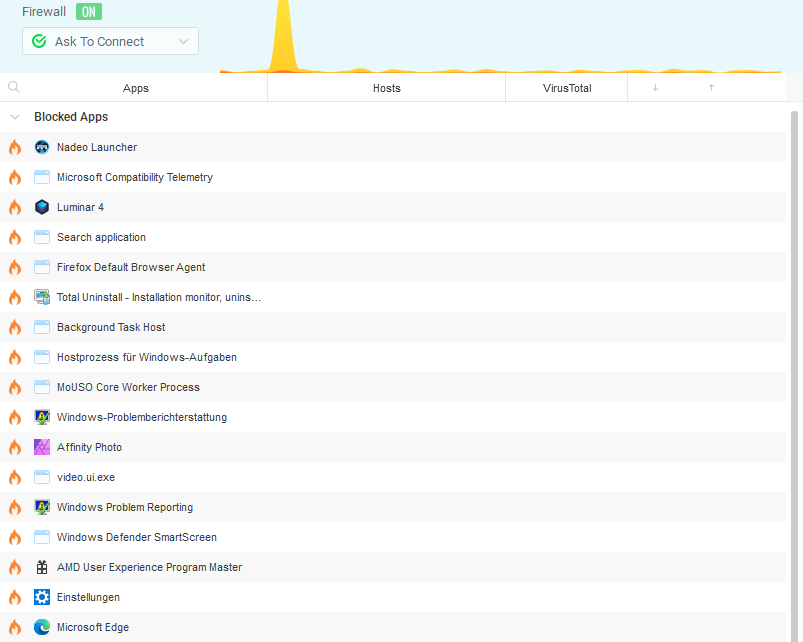The height and width of the screenshot is (642, 803).
Task: Click the Microsoft Compatibility Telemetry window icon
Action: [42, 177]
